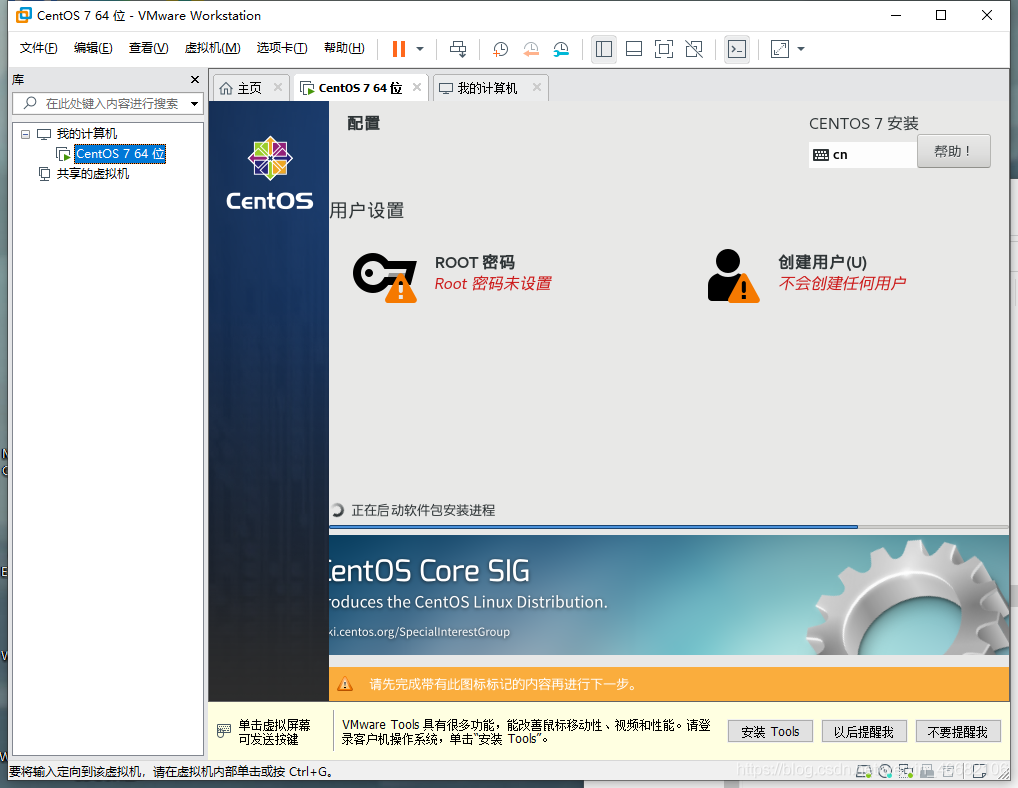This screenshot has height=788, width=1018.
Task: Click the keyboard hint icon beside 单击虚拟屏幕
Action: click(x=223, y=731)
